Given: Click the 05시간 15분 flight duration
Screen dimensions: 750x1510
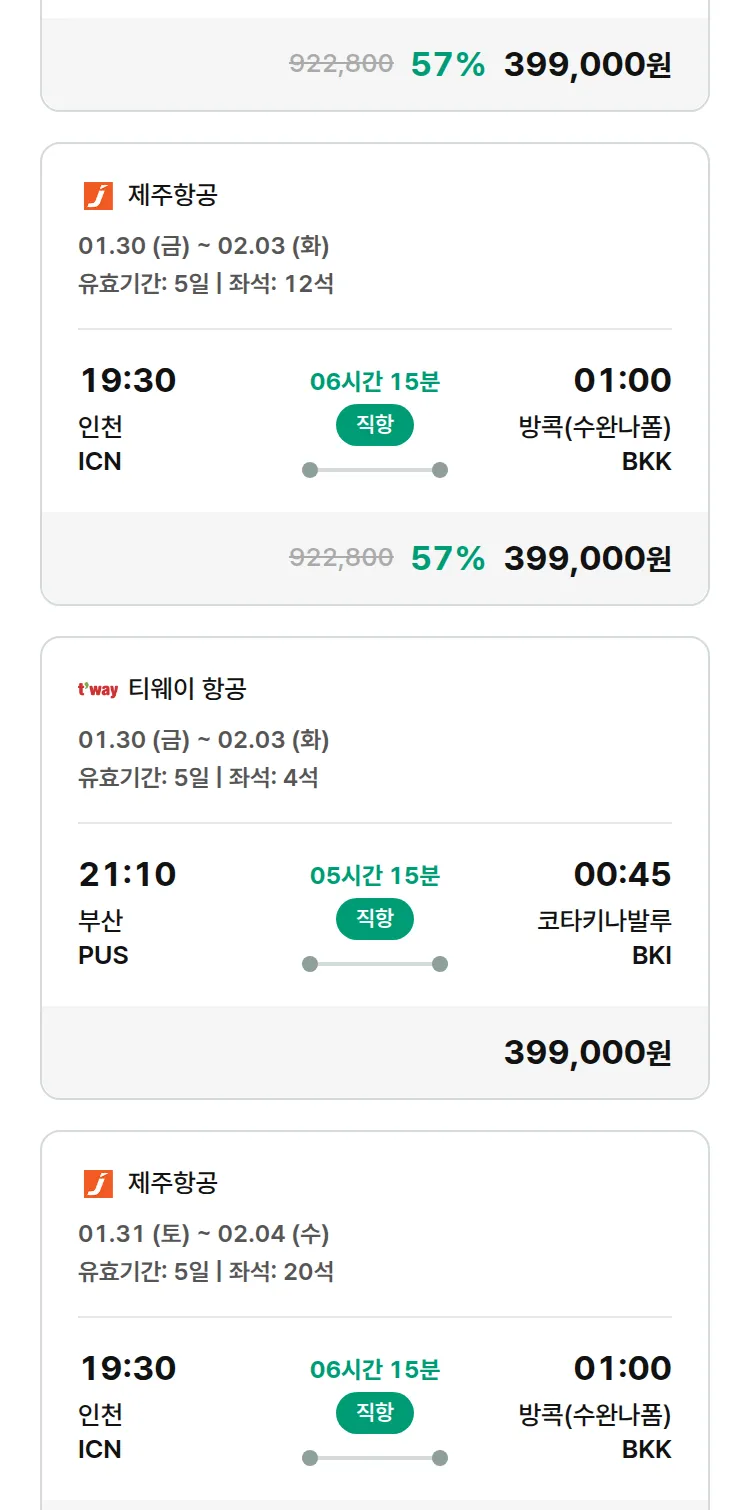Looking at the screenshot, I should [x=375, y=875].
